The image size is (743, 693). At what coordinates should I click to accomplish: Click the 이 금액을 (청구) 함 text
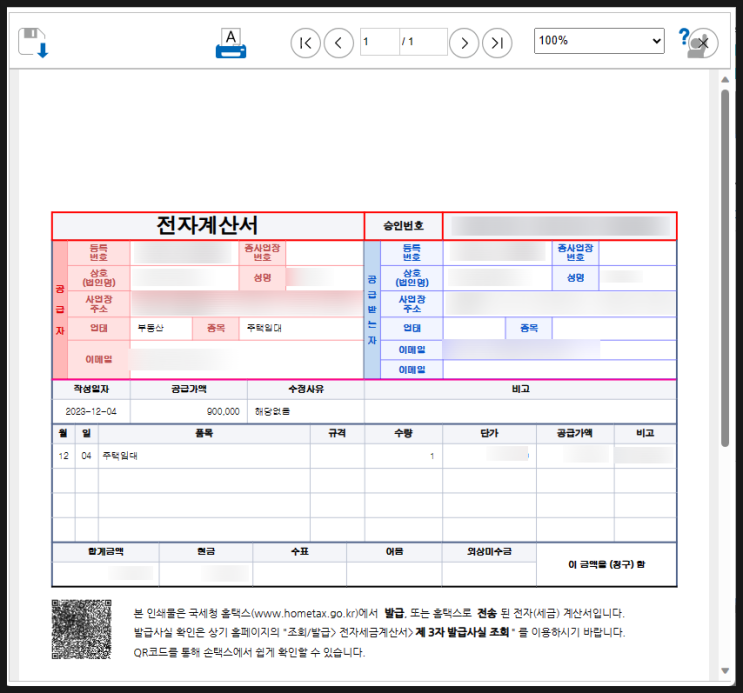click(x=607, y=565)
